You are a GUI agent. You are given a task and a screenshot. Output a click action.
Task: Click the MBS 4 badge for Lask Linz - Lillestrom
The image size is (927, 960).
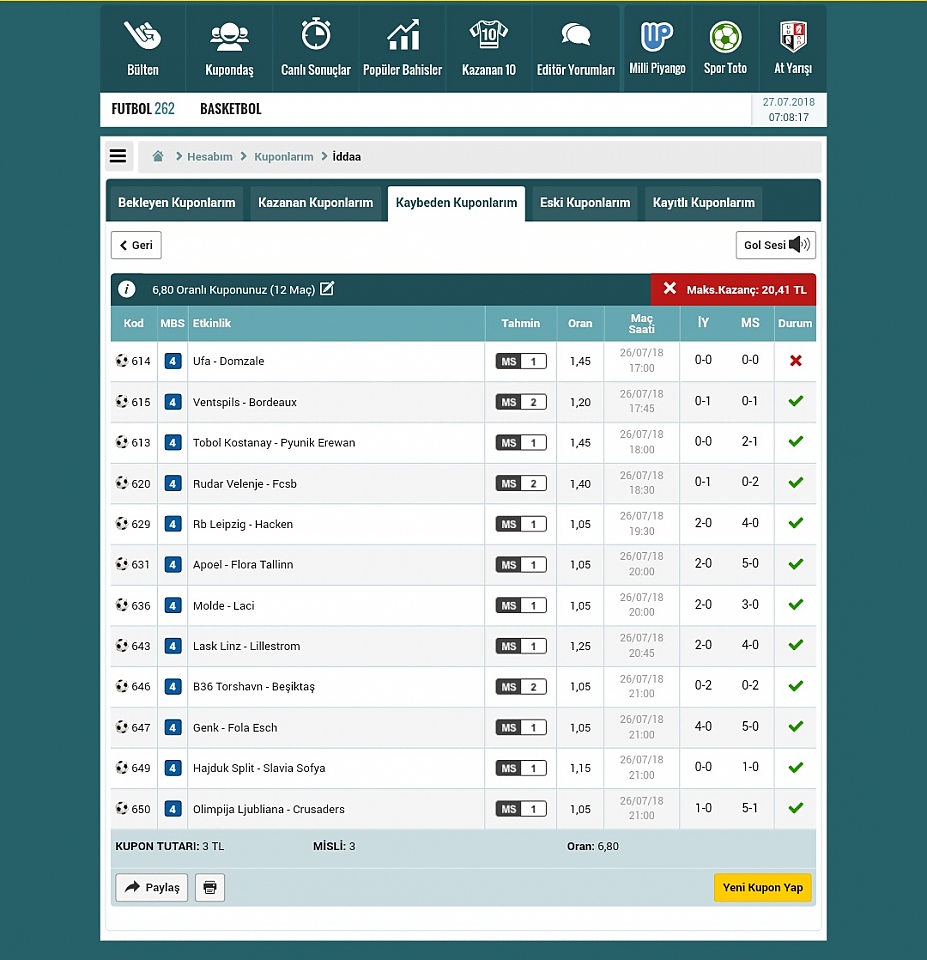click(x=173, y=646)
